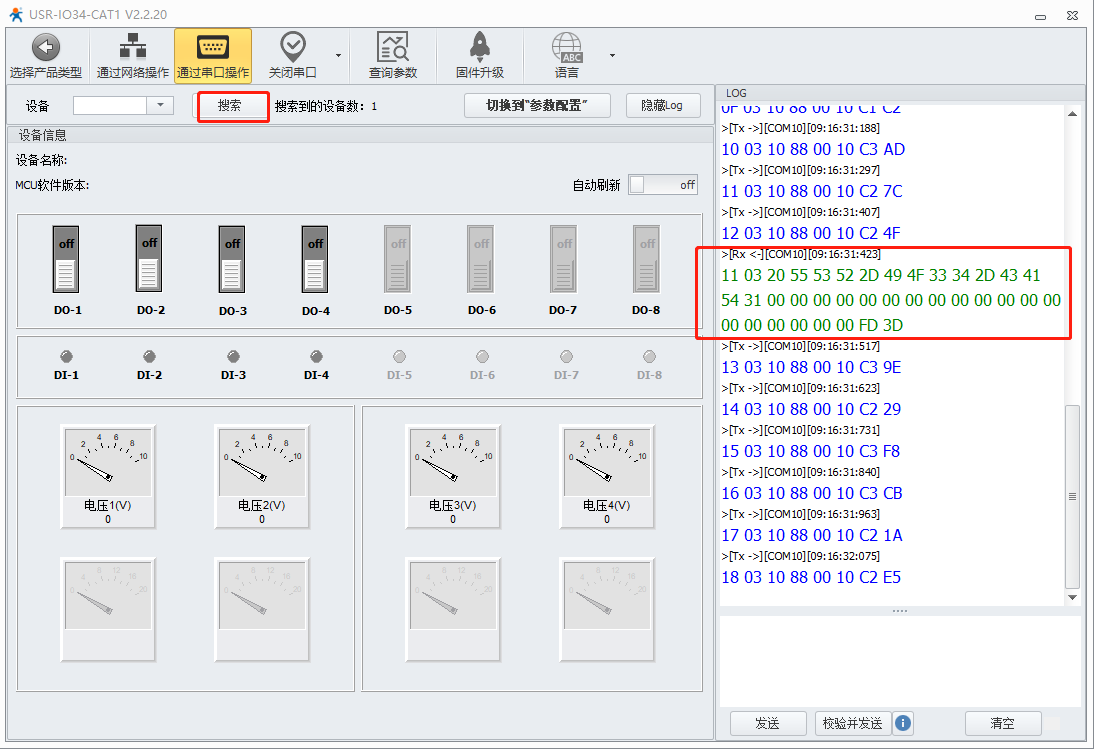The image size is (1096, 751).
Task: Toggle DO-4 output switch
Action: tap(315, 259)
